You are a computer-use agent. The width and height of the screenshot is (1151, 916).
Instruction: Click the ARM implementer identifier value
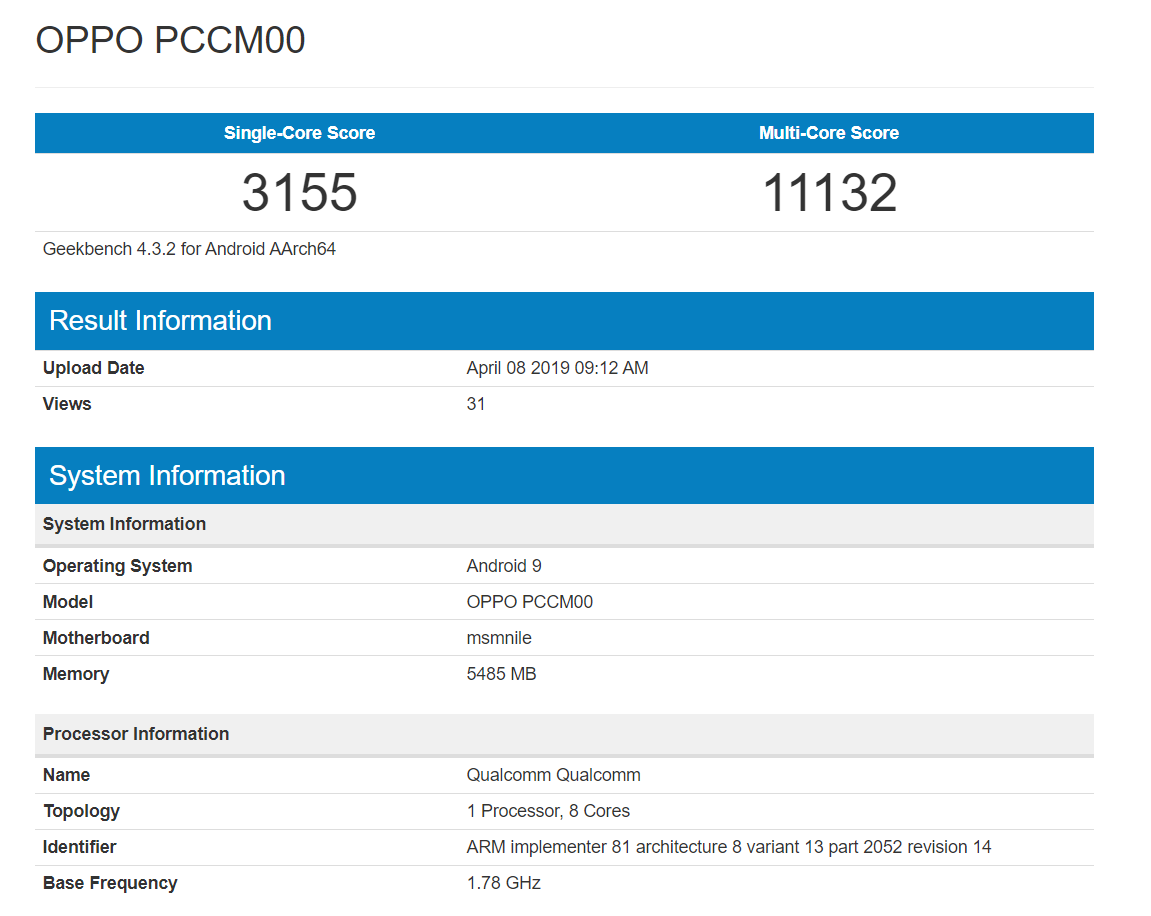(x=728, y=847)
